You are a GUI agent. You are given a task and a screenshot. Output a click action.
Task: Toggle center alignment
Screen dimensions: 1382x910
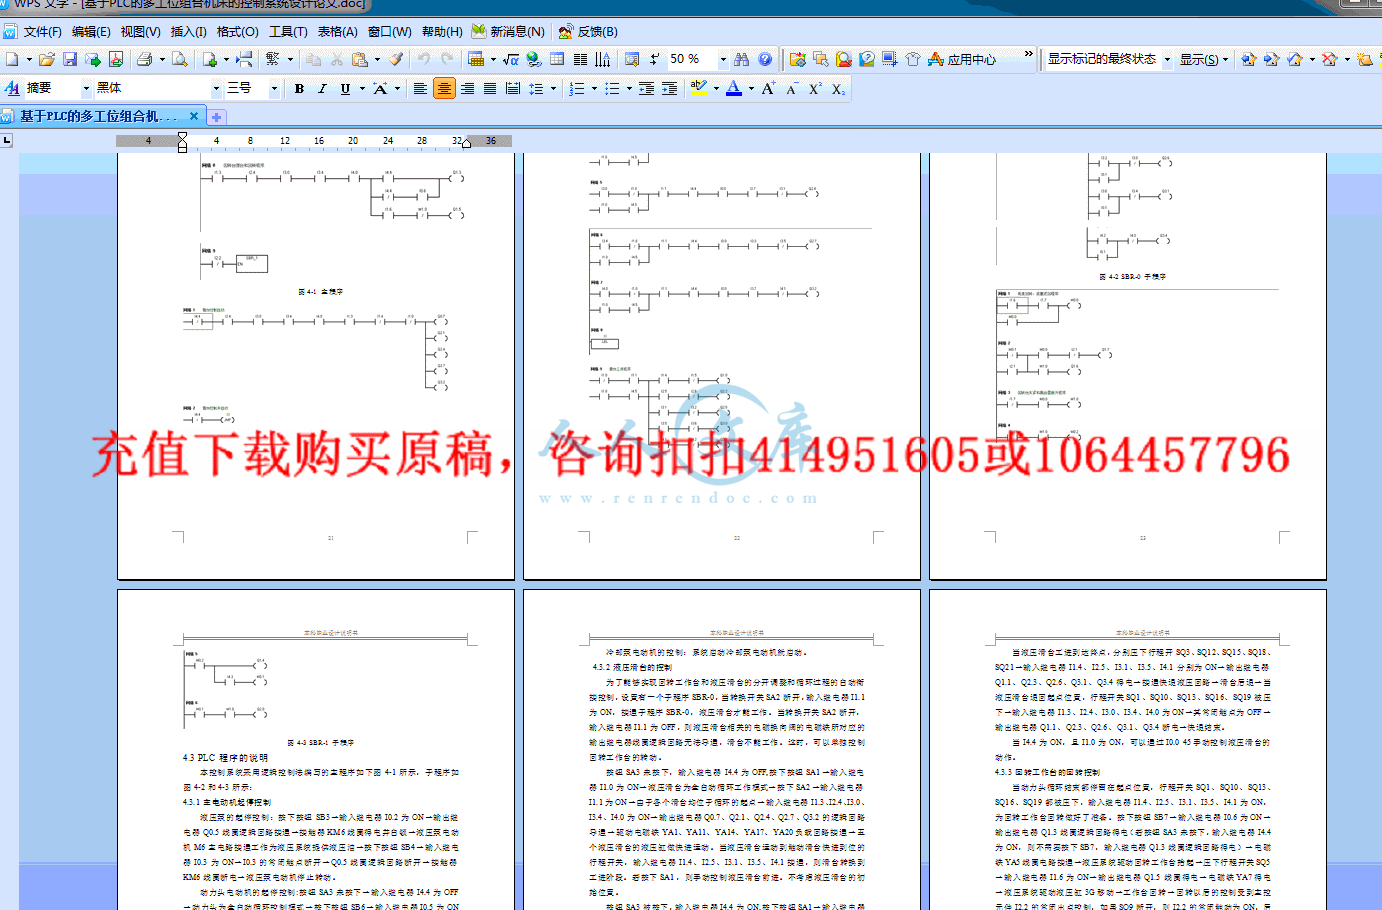pos(444,89)
